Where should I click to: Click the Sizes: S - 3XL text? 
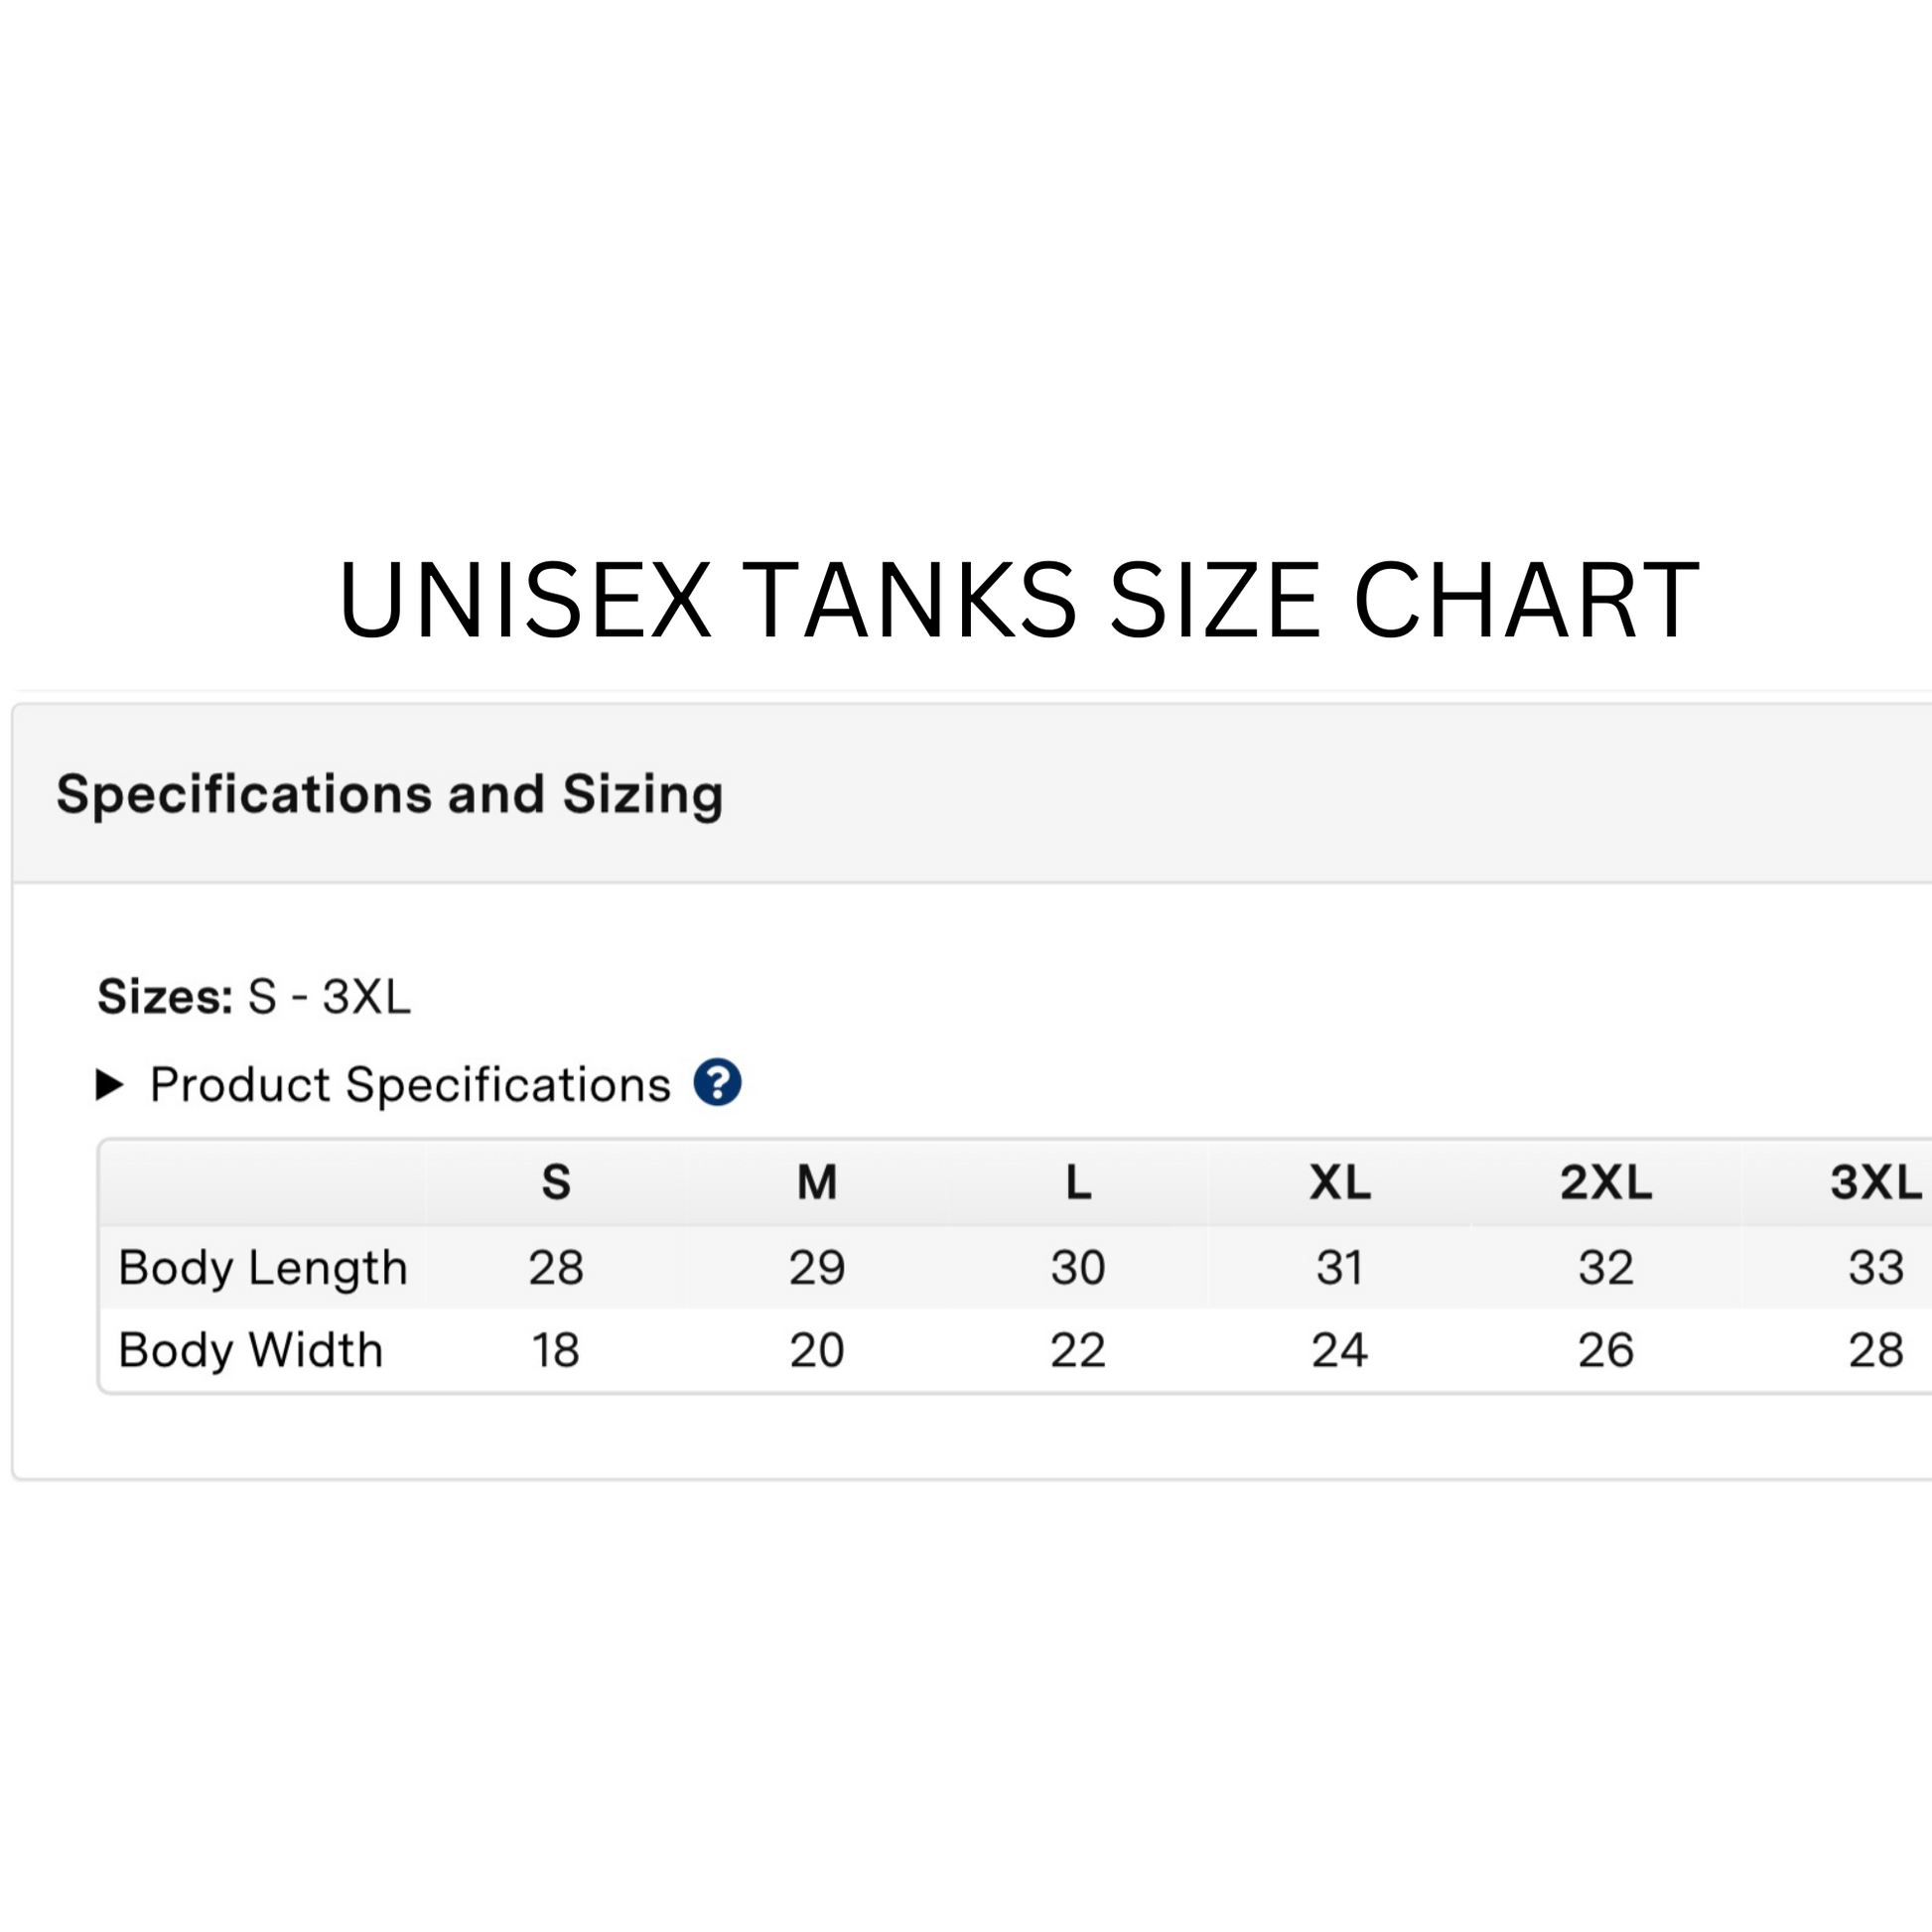point(254,997)
